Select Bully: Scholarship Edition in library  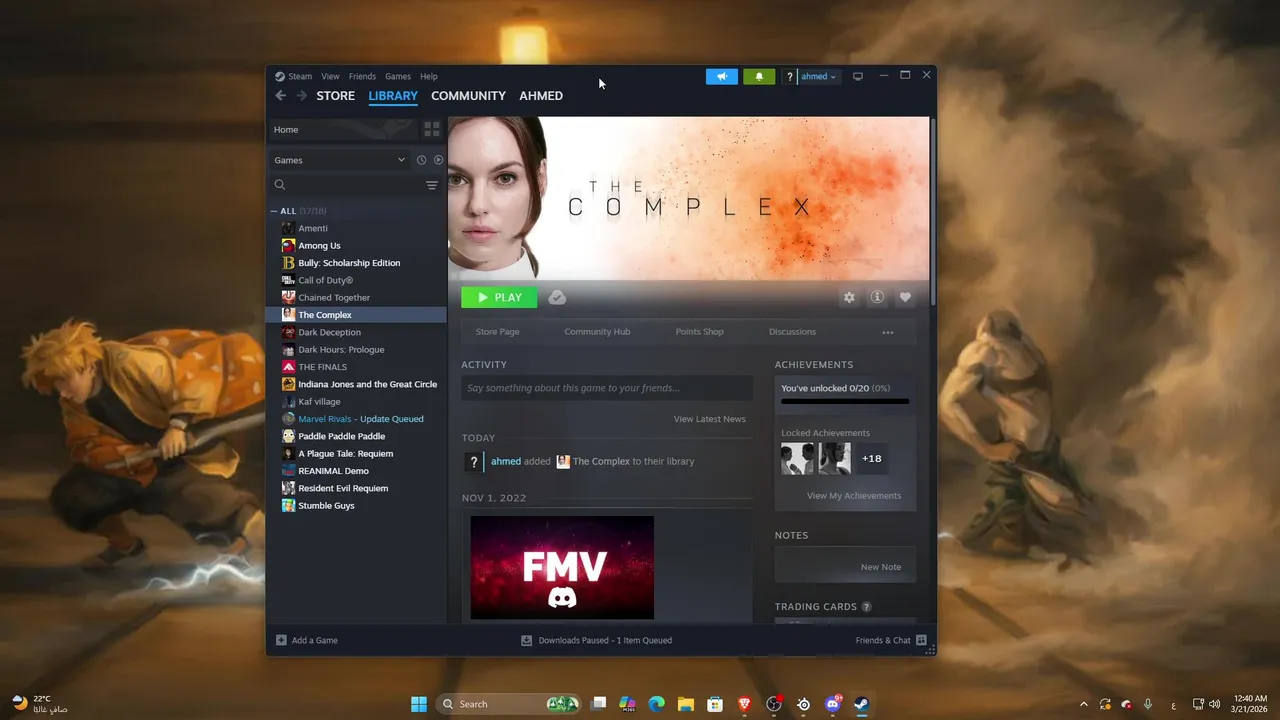click(x=349, y=263)
